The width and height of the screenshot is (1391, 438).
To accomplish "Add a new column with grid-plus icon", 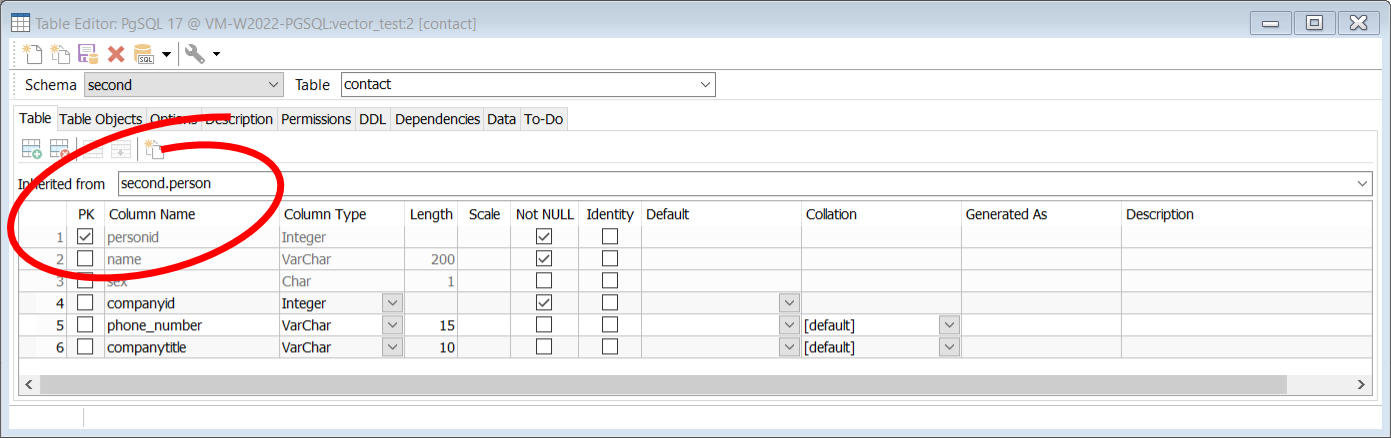I will (x=31, y=150).
